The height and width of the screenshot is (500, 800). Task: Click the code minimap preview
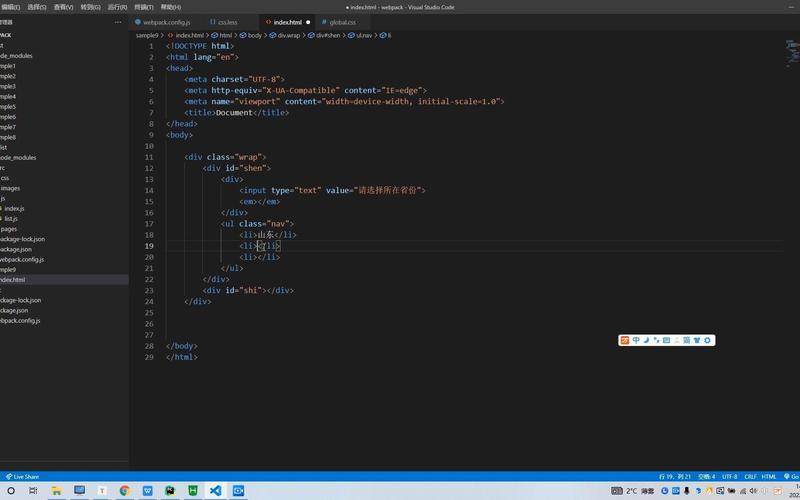coord(792,53)
